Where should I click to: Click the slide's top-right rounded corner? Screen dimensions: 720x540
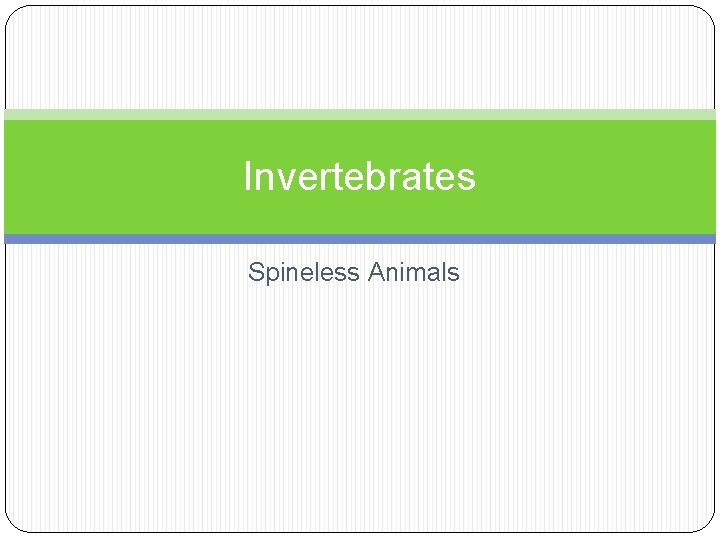point(706,14)
